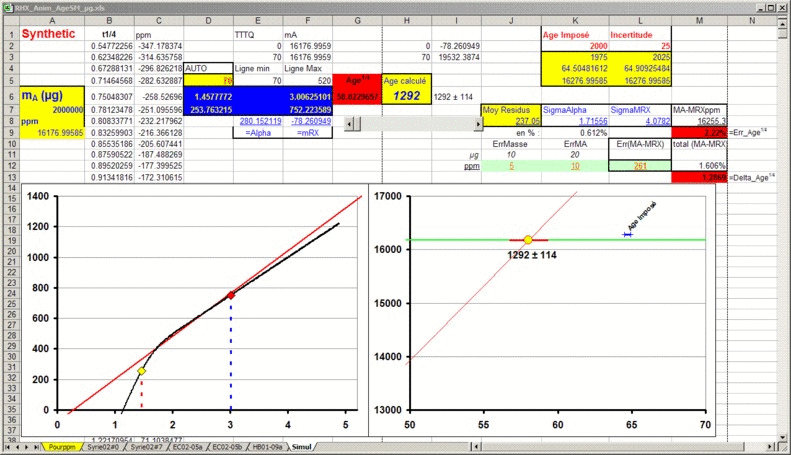
Task: Click the AUTO label cell
Action: pos(208,68)
